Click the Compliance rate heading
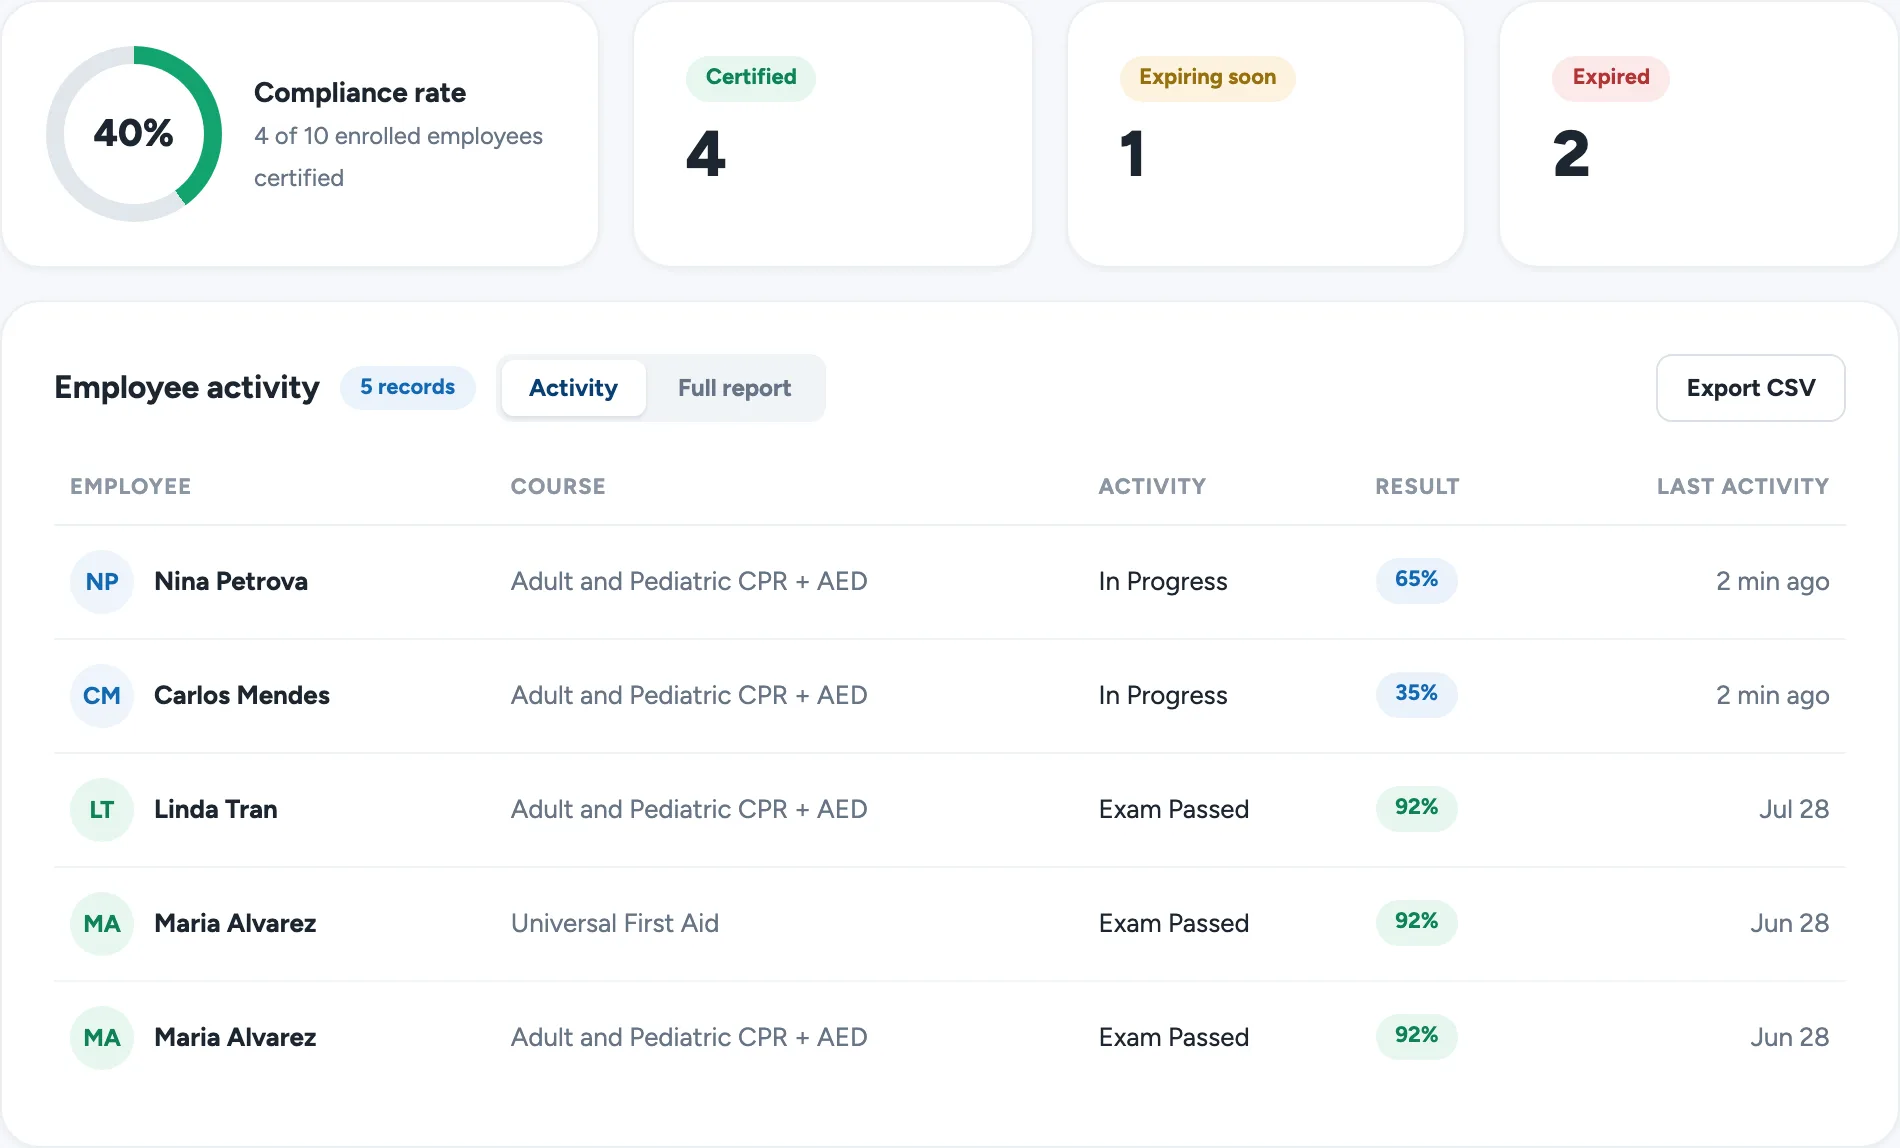 tap(360, 92)
